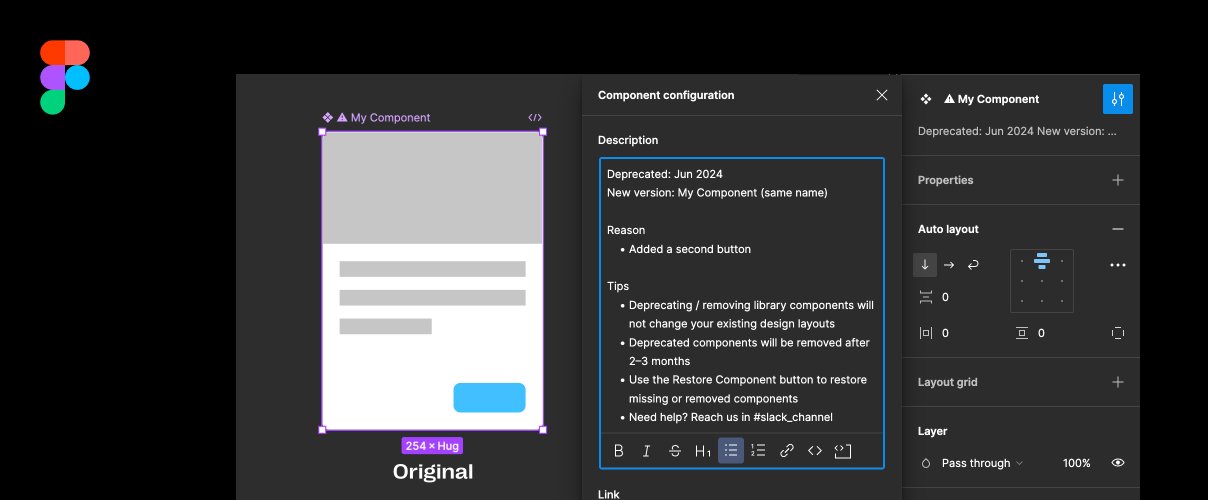Click the blue button in component preview
The width and height of the screenshot is (1208, 500).
(489, 397)
